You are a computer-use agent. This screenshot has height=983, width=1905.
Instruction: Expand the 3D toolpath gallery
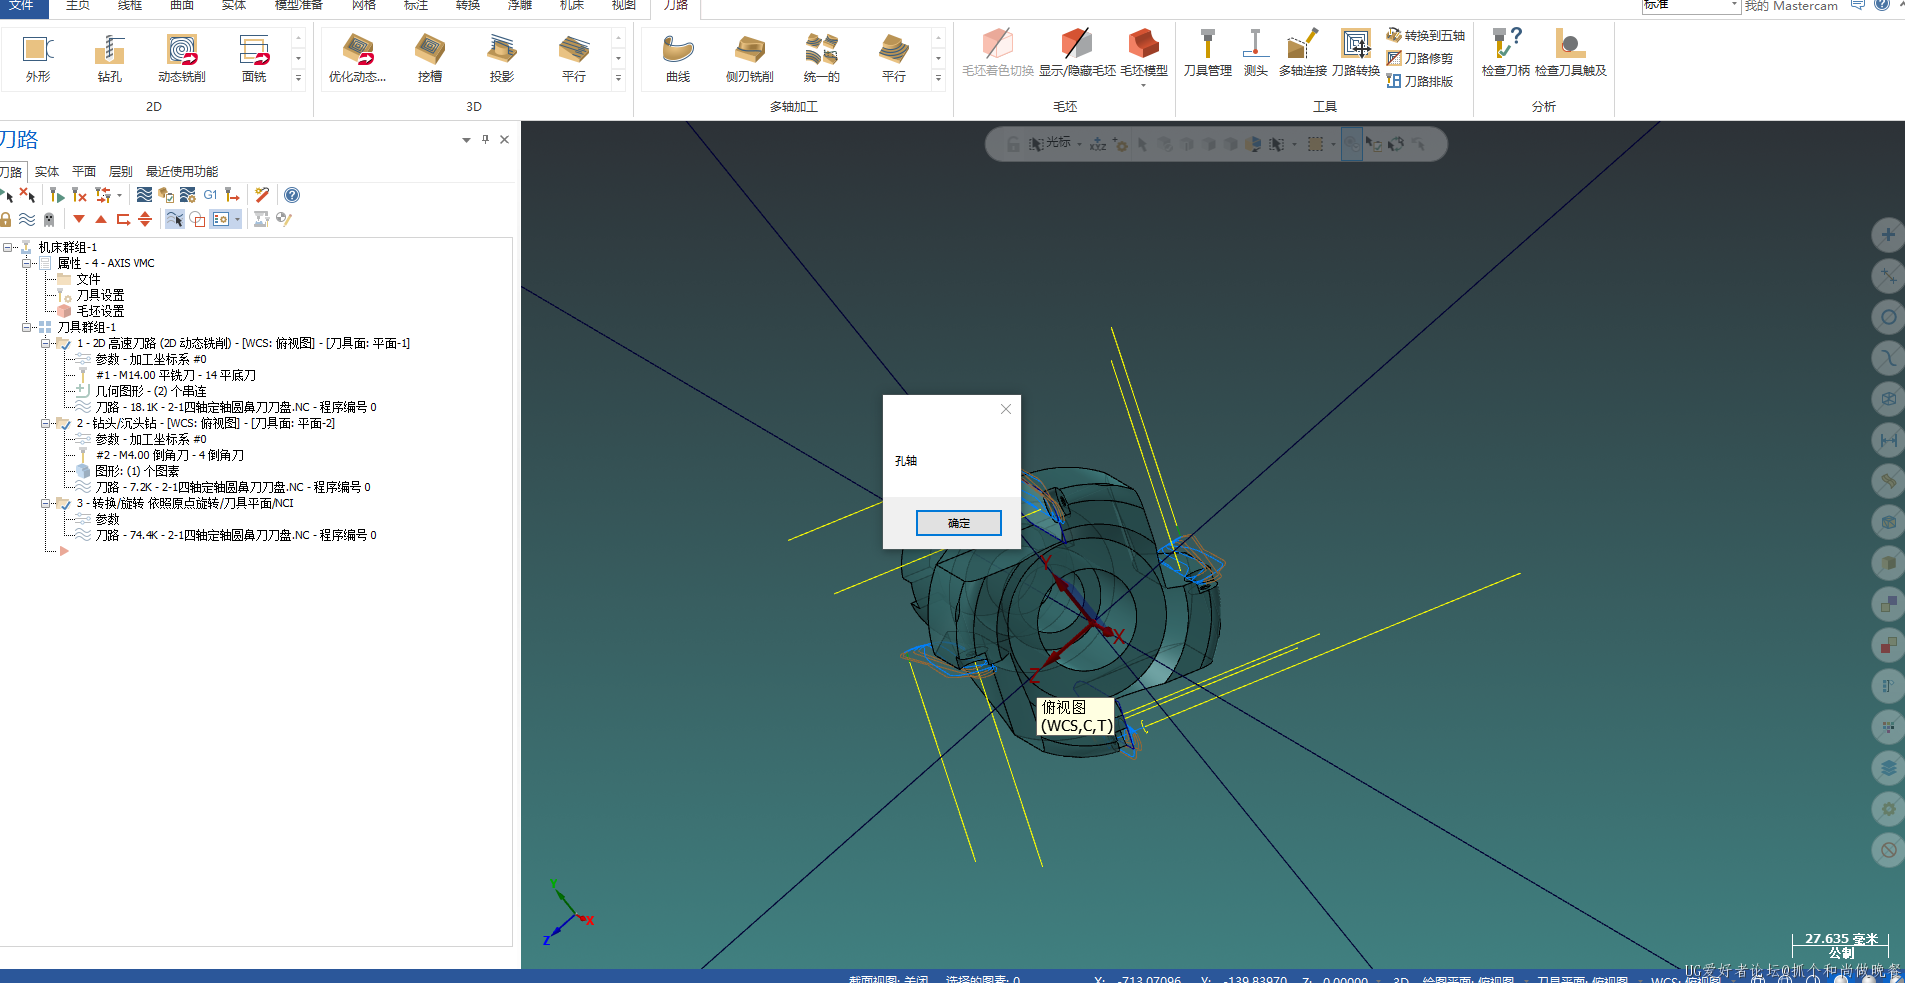[x=618, y=78]
